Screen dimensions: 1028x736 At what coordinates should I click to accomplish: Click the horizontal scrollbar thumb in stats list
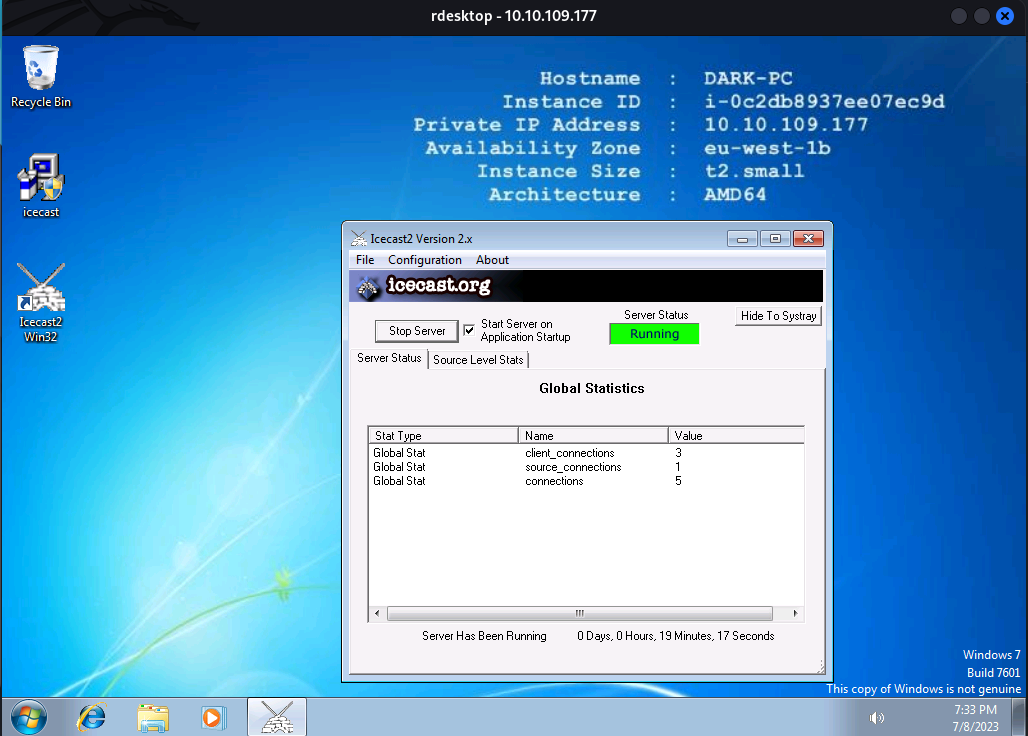point(580,613)
